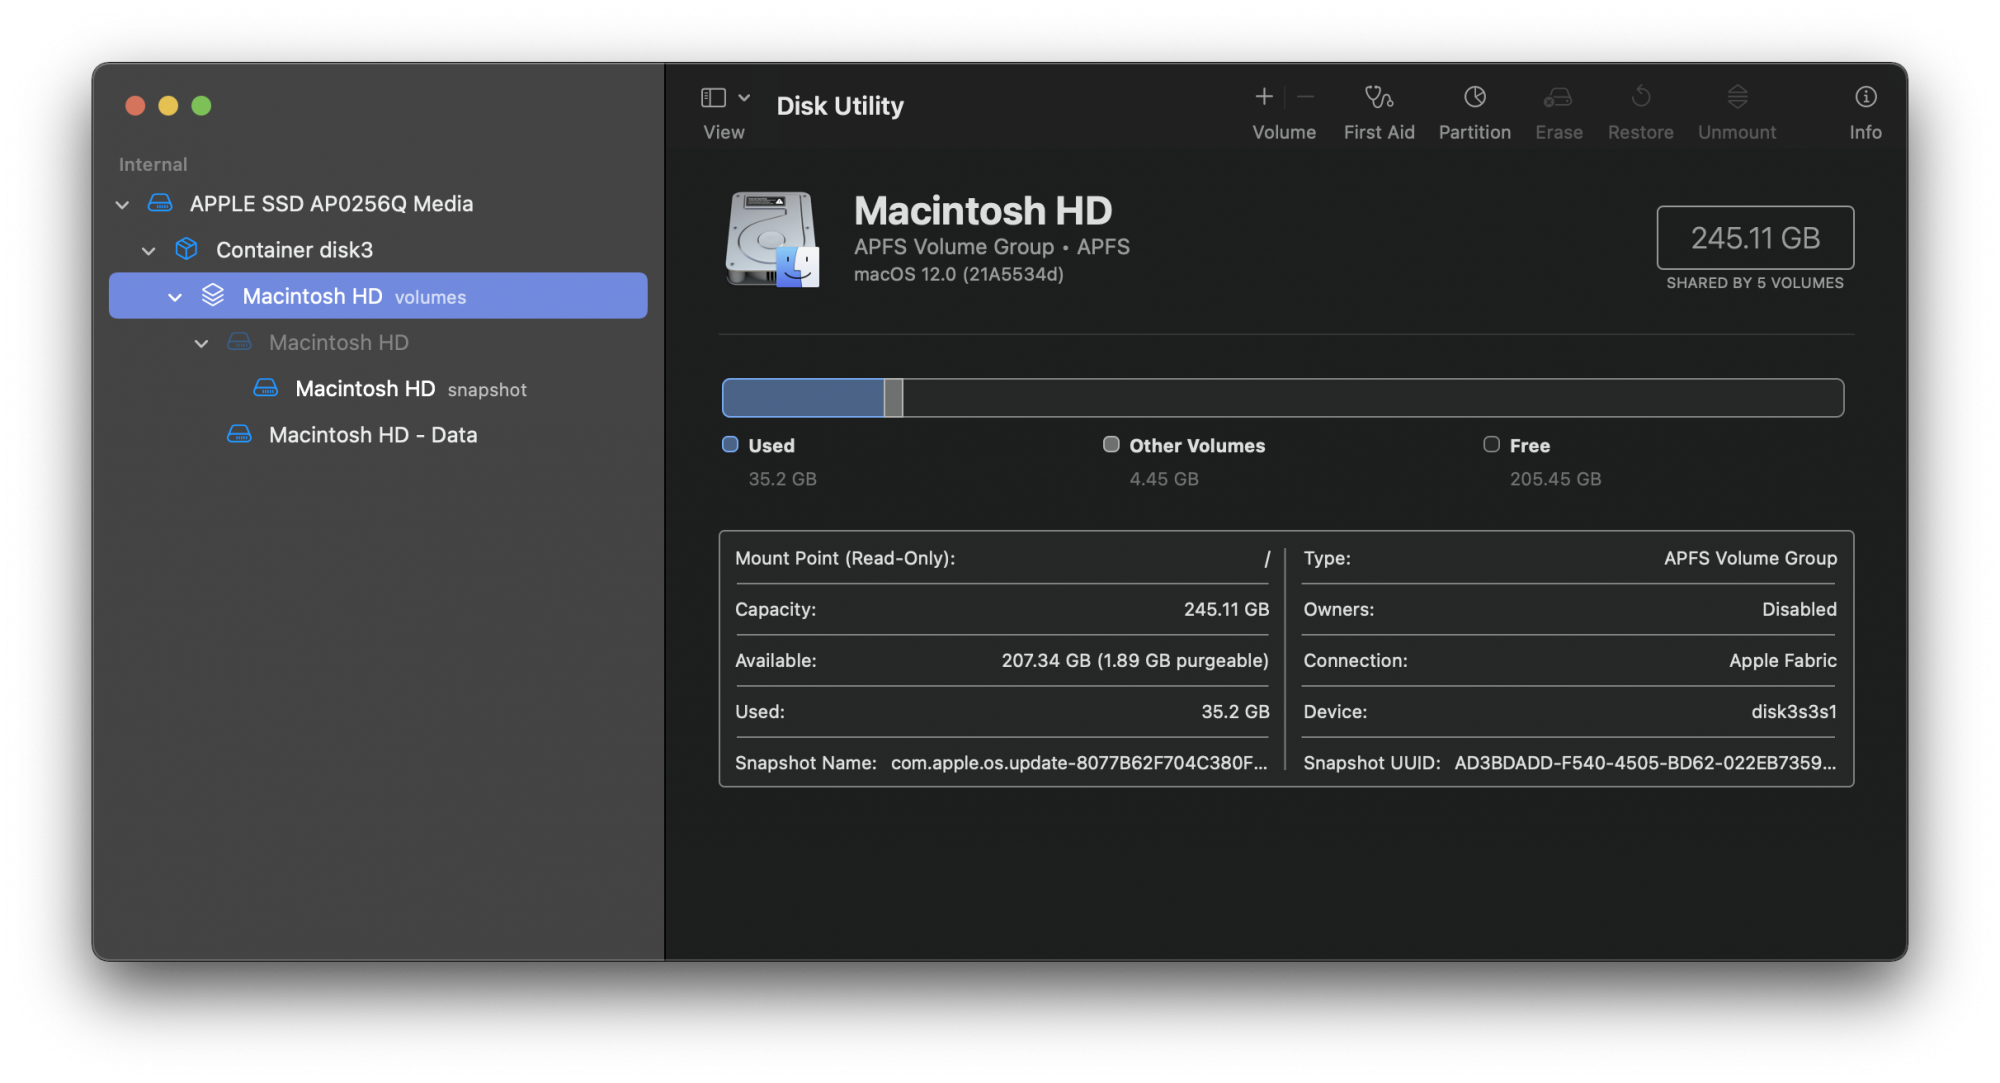Click the 245.11 GB capacity box

pos(1755,238)
